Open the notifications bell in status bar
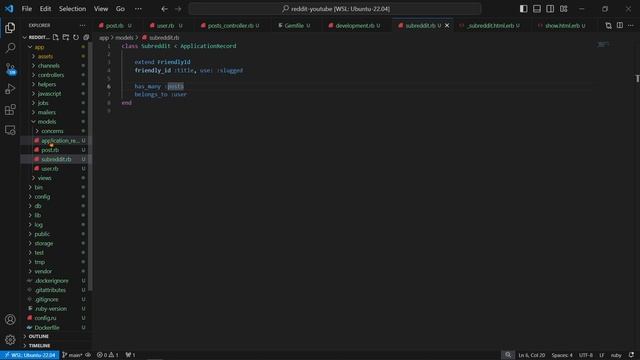Screen dimensions: 640x360 pyautogui.click(x=631, y=355)
